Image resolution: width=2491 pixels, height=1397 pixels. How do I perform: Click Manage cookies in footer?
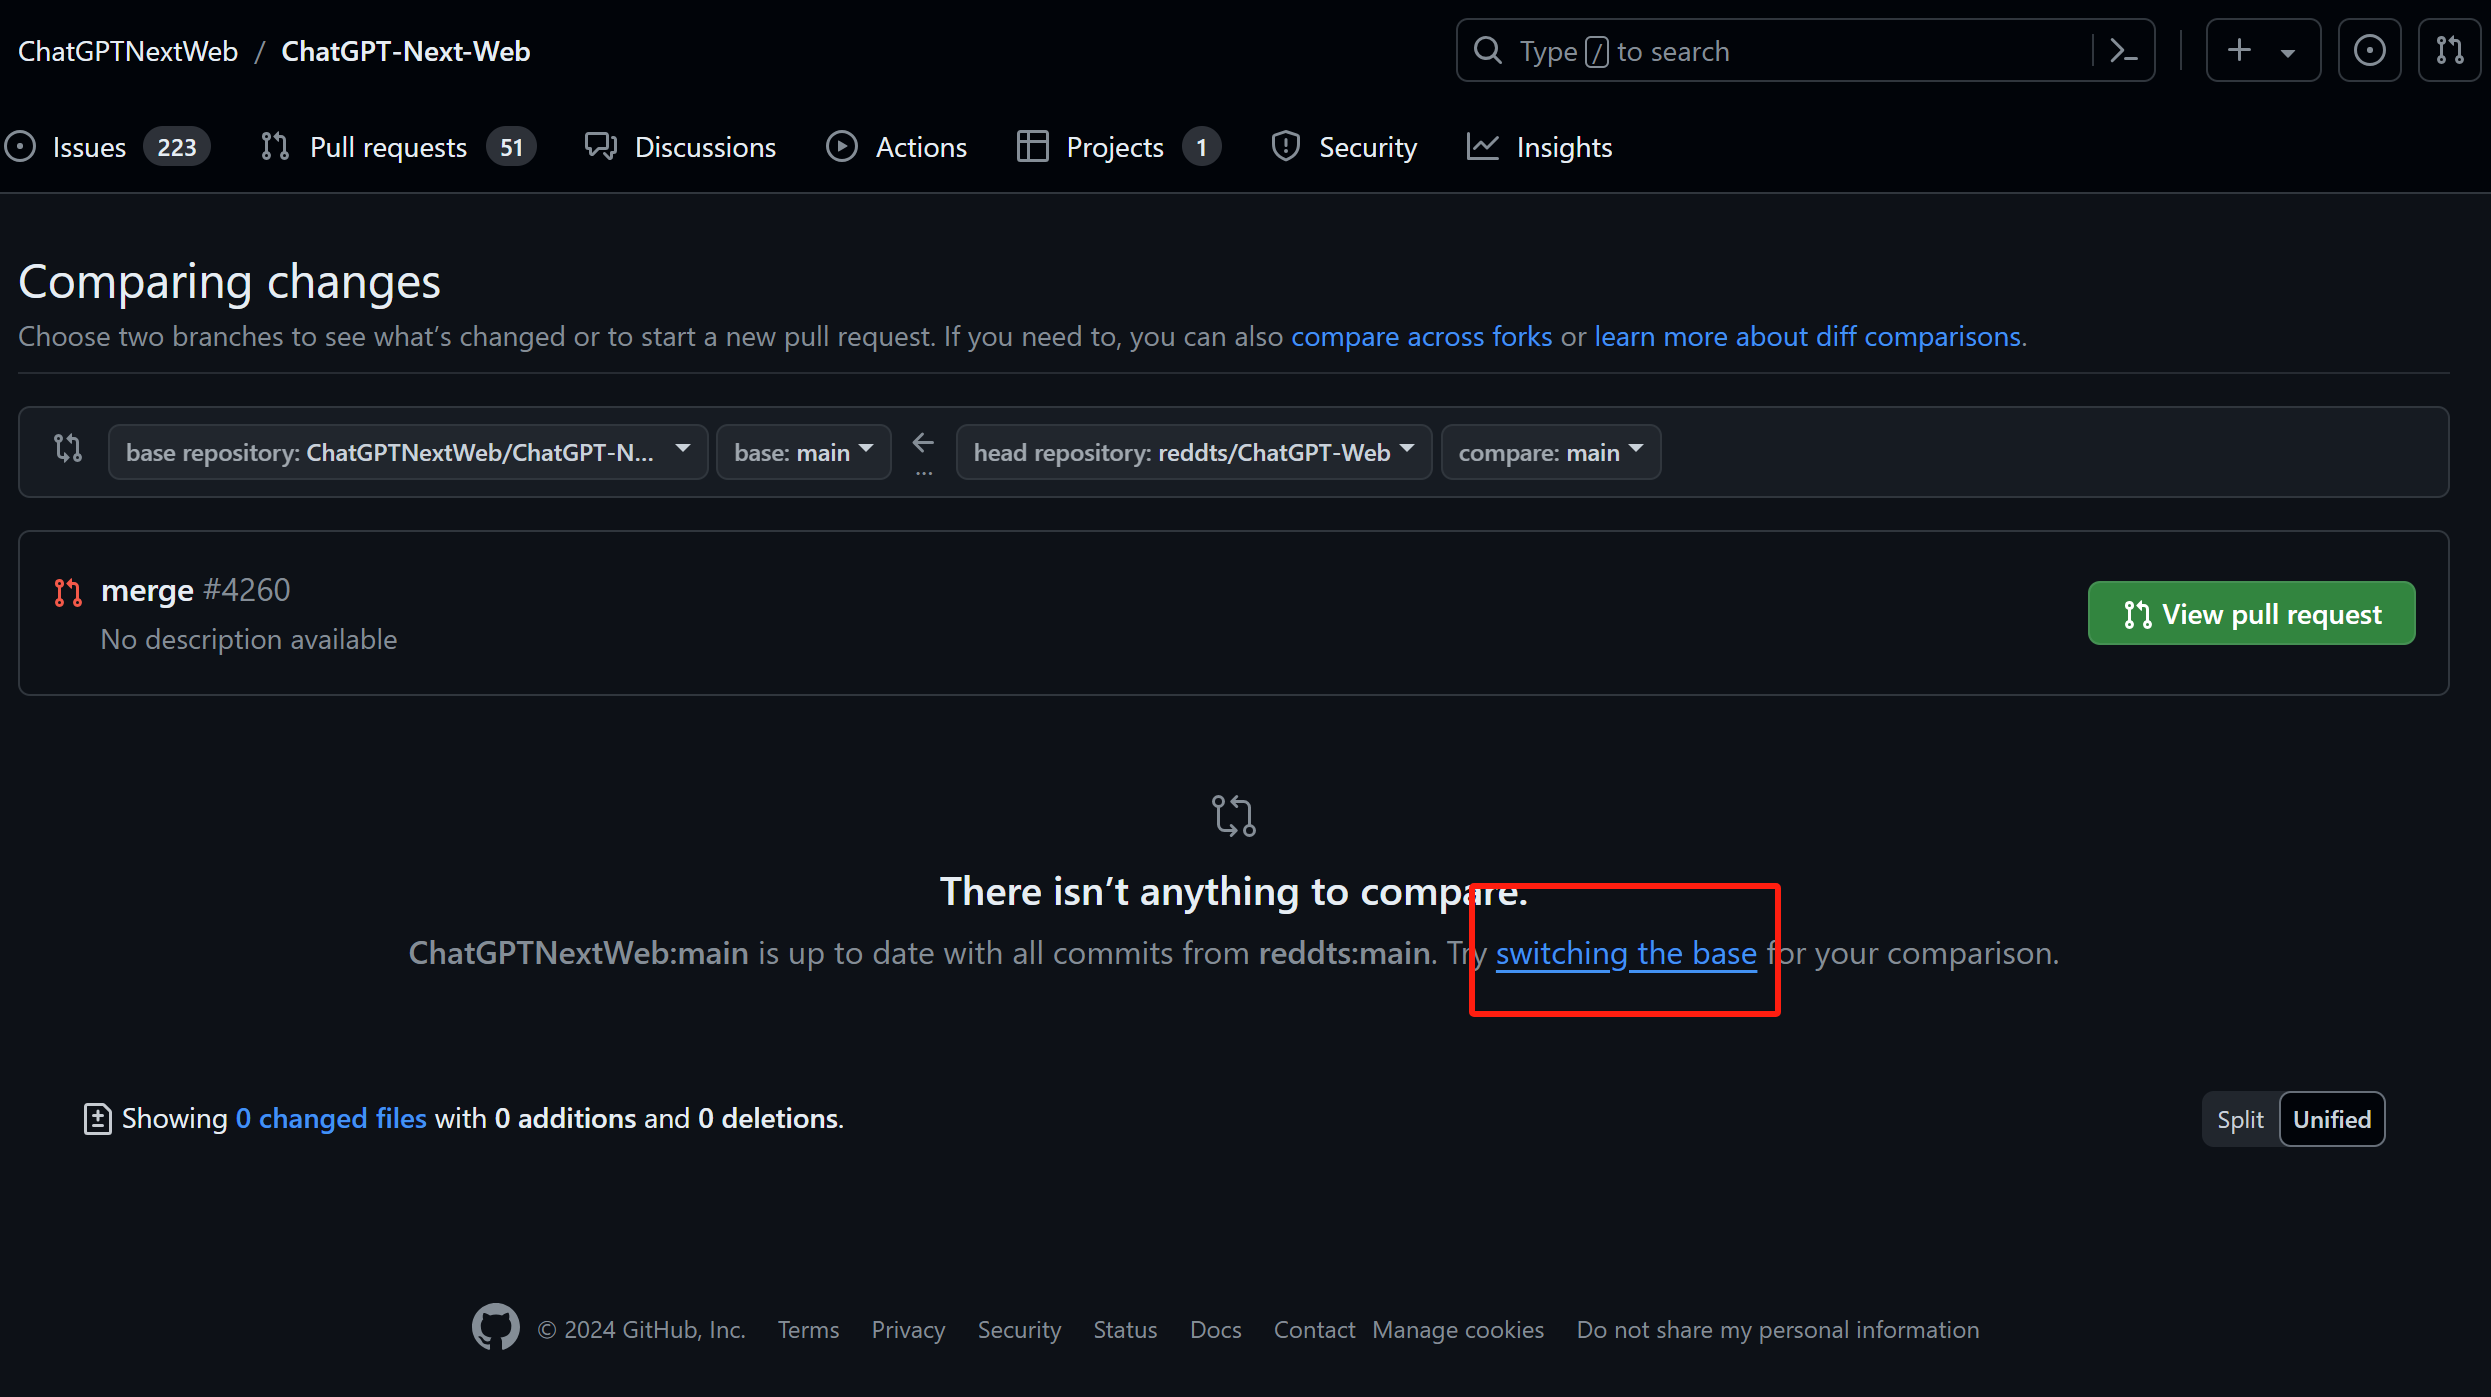pos(1457,1329)
